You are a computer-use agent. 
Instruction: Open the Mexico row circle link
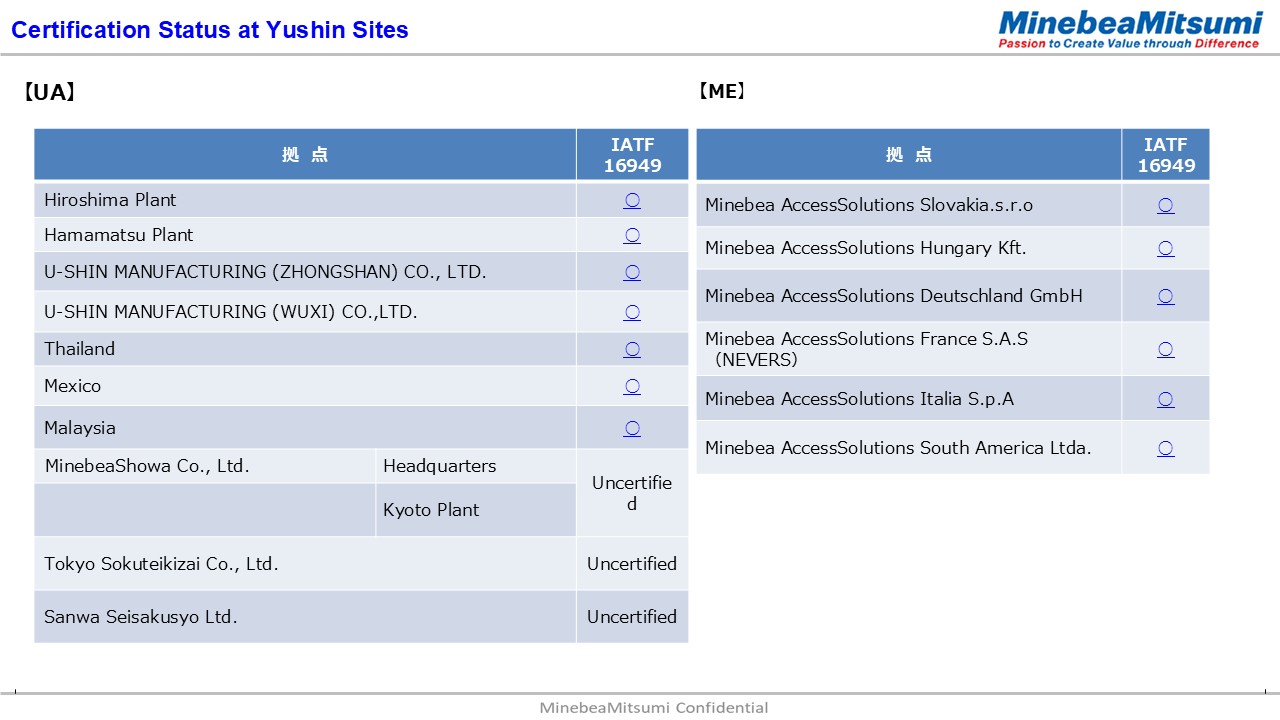click(x=632, y=386)
